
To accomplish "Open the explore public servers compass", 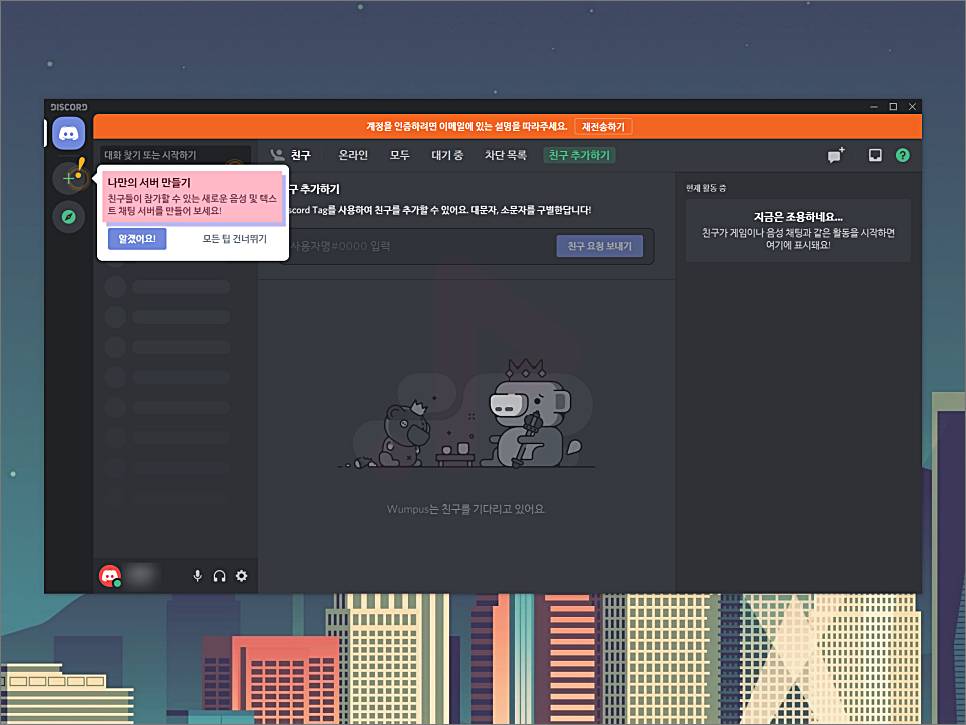I will coord(68,217).
